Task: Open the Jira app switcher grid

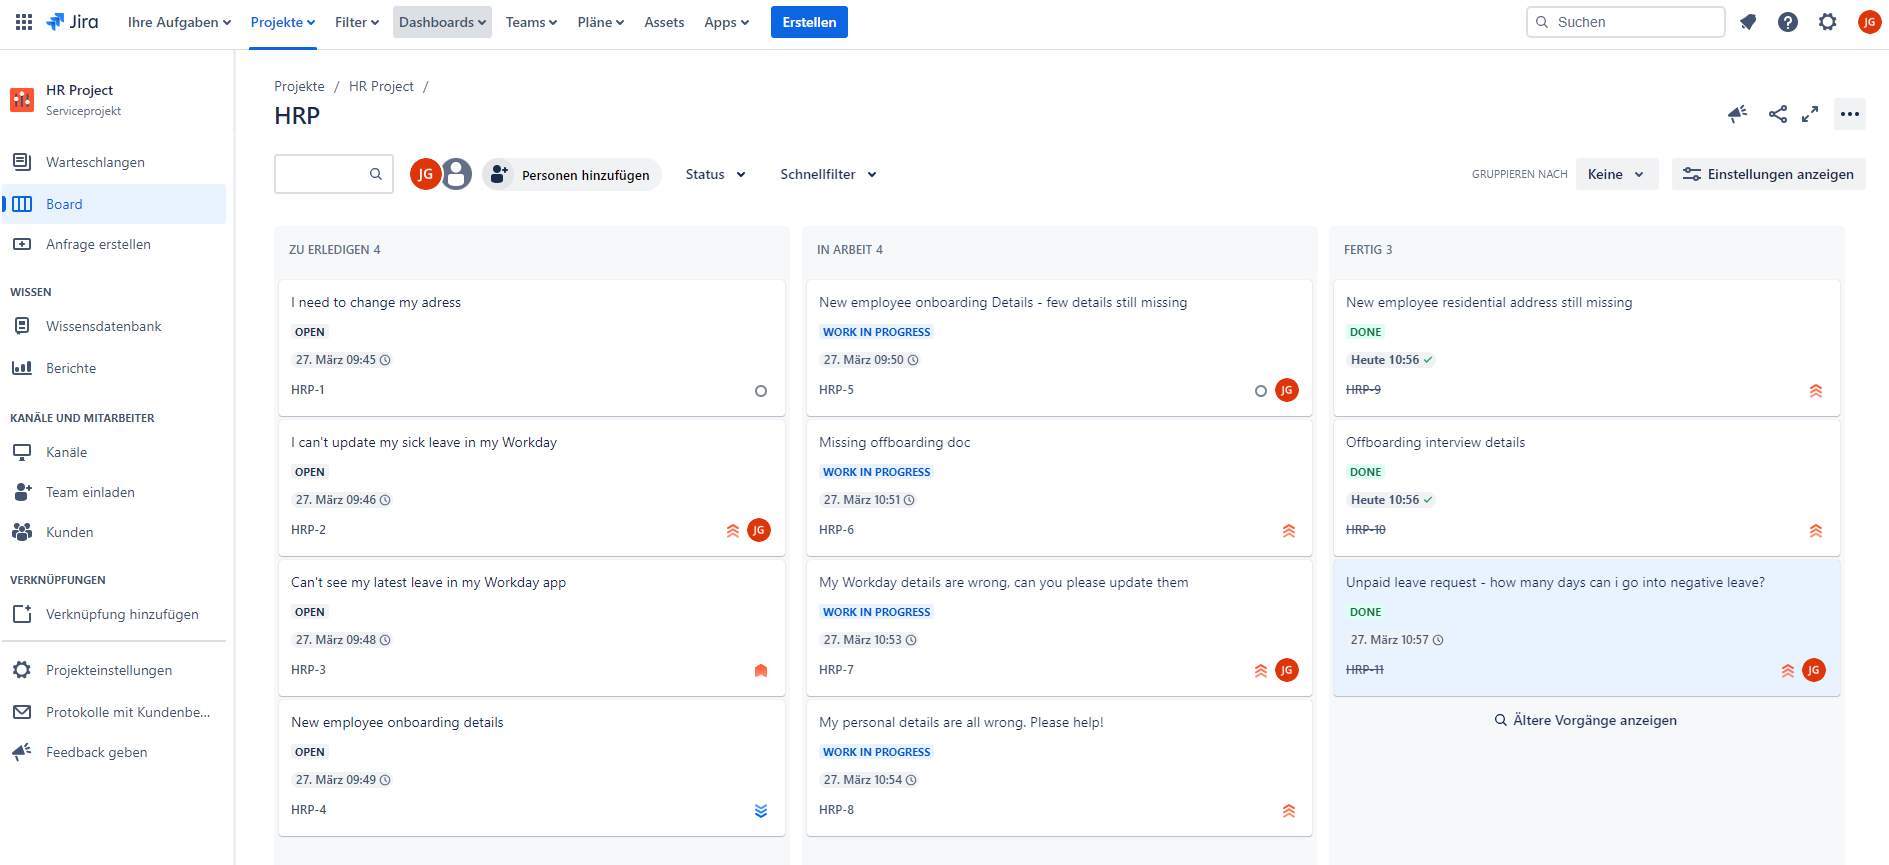Action: coord(24,22)
